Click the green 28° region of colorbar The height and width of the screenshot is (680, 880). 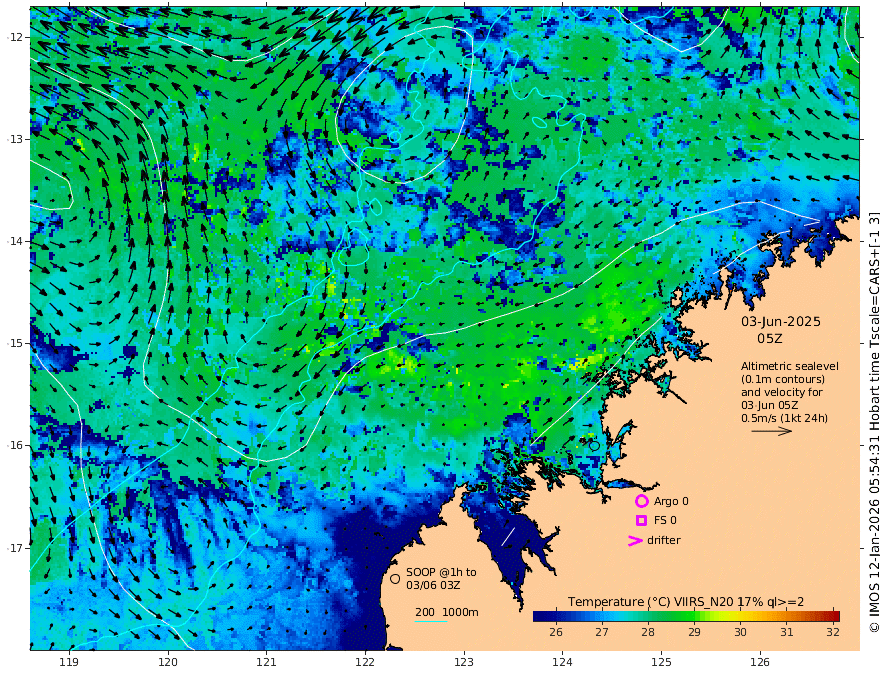click(648, 616)
